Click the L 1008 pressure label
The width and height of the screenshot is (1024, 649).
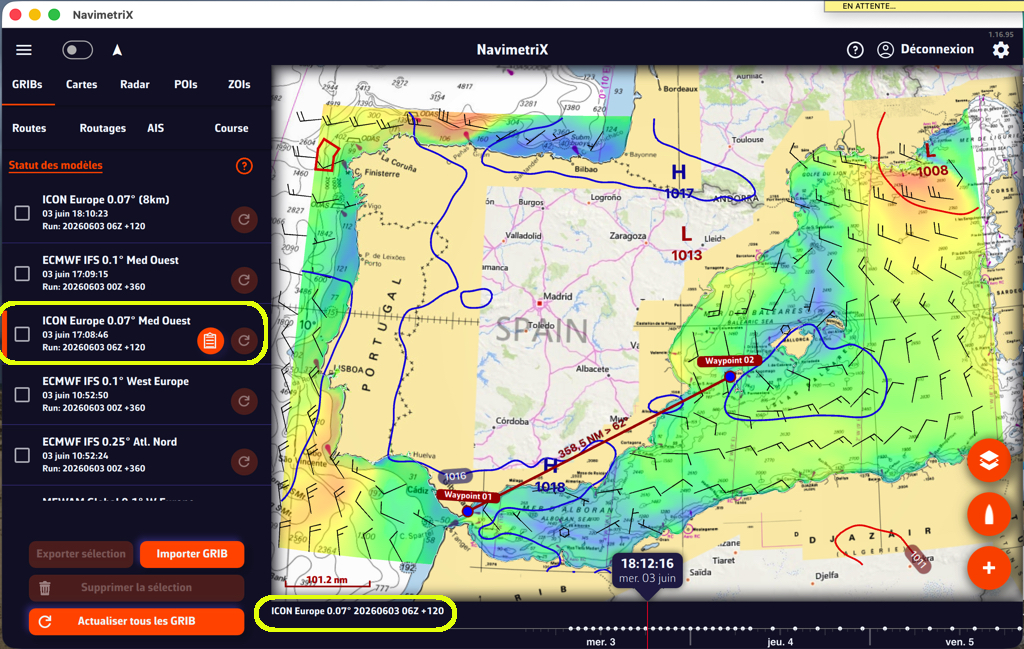pos(932,163)
